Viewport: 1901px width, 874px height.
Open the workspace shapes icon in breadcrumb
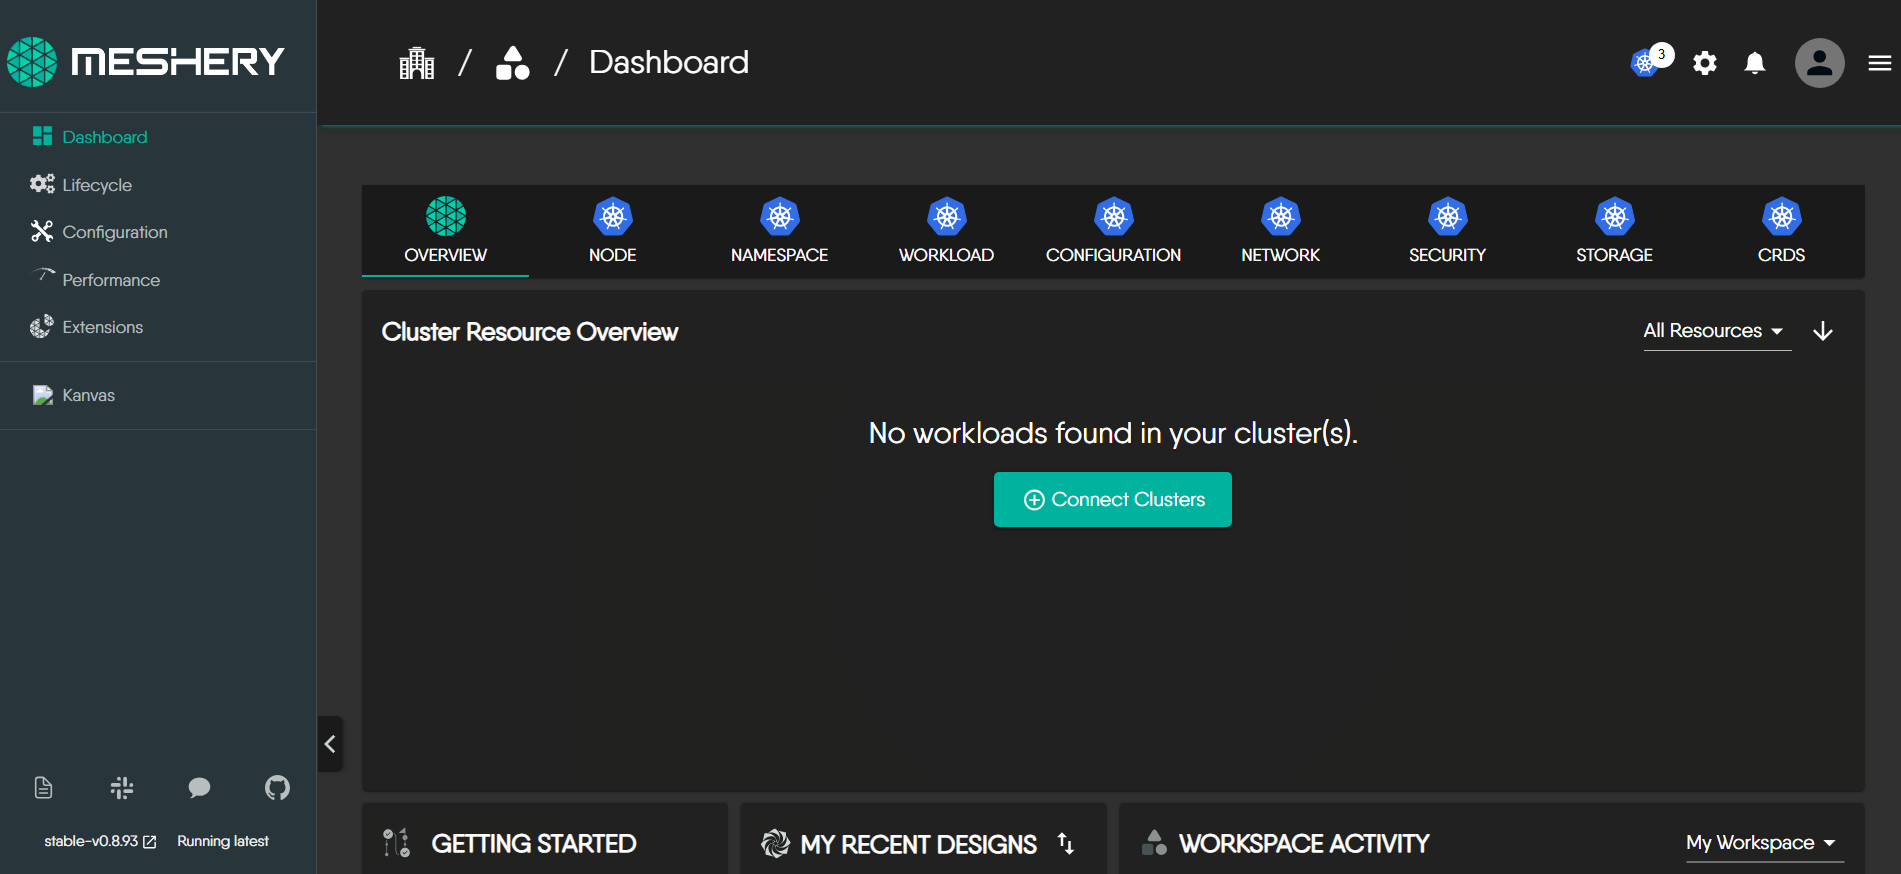[x=513, y=63]
